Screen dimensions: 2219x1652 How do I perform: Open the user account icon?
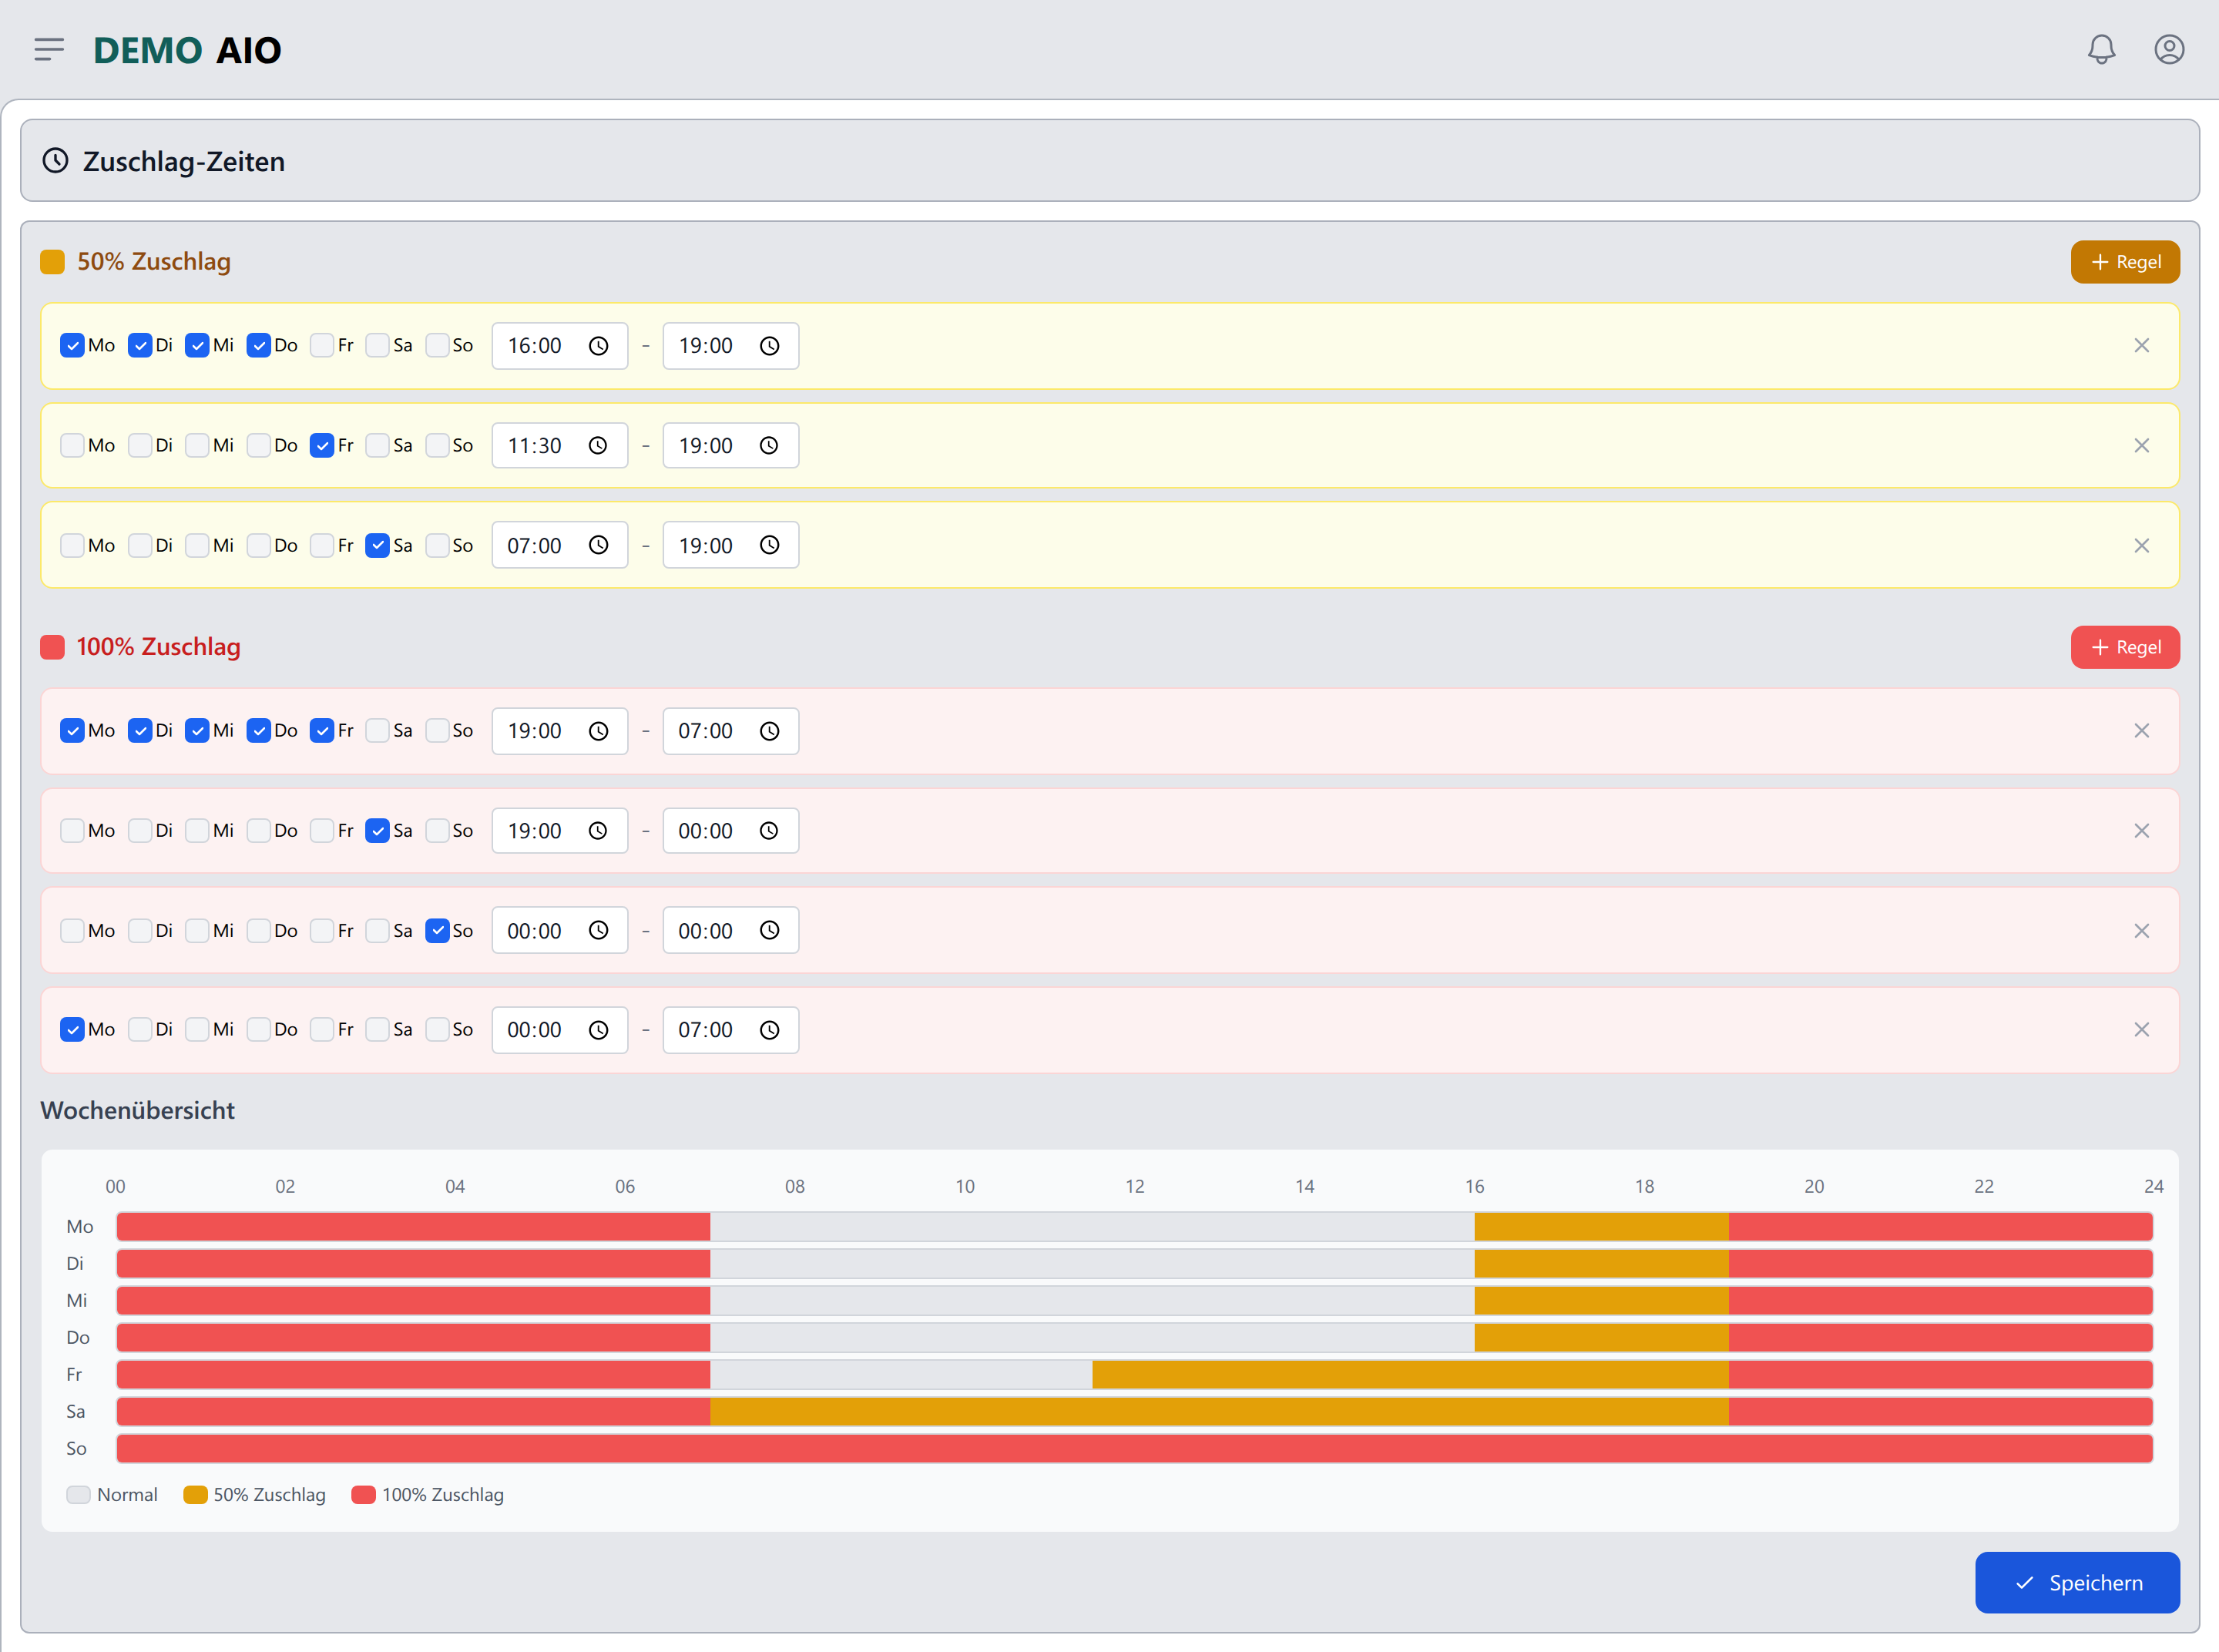[x=2169, y=49]
